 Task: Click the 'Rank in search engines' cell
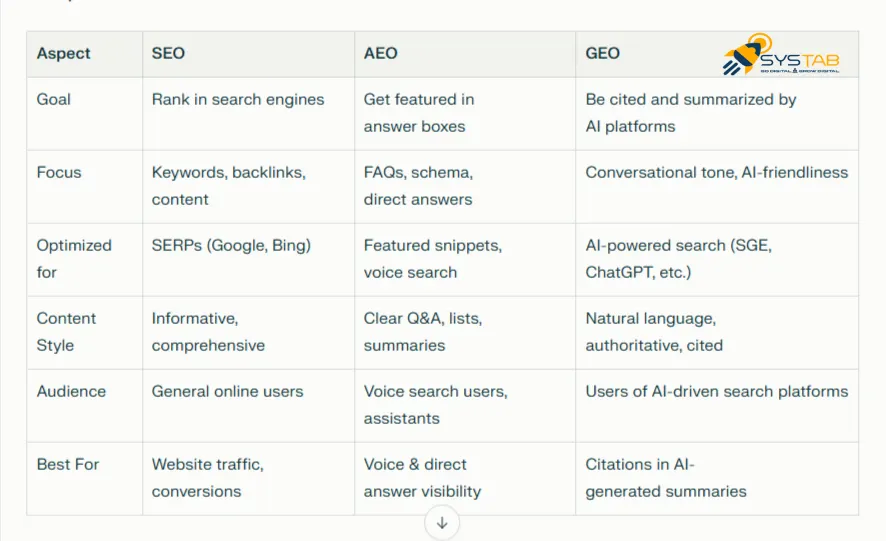[238, 99]
